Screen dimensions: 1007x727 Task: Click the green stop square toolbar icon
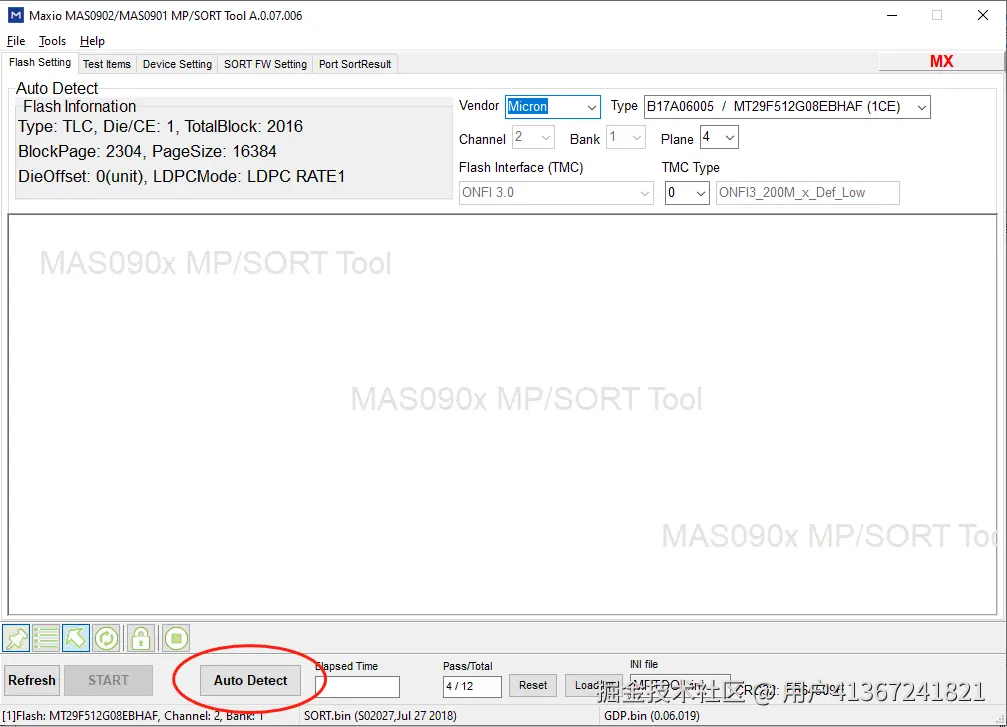click(x=176, y=638)
